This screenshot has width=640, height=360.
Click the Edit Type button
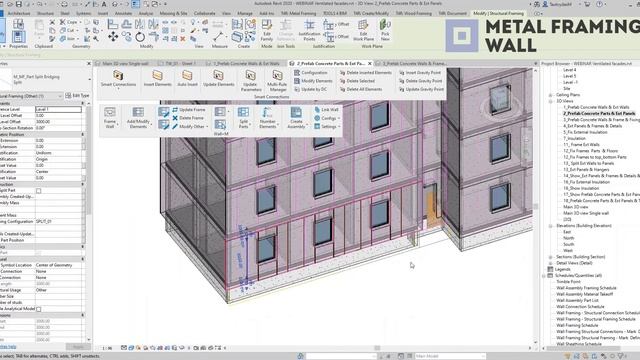78,96
